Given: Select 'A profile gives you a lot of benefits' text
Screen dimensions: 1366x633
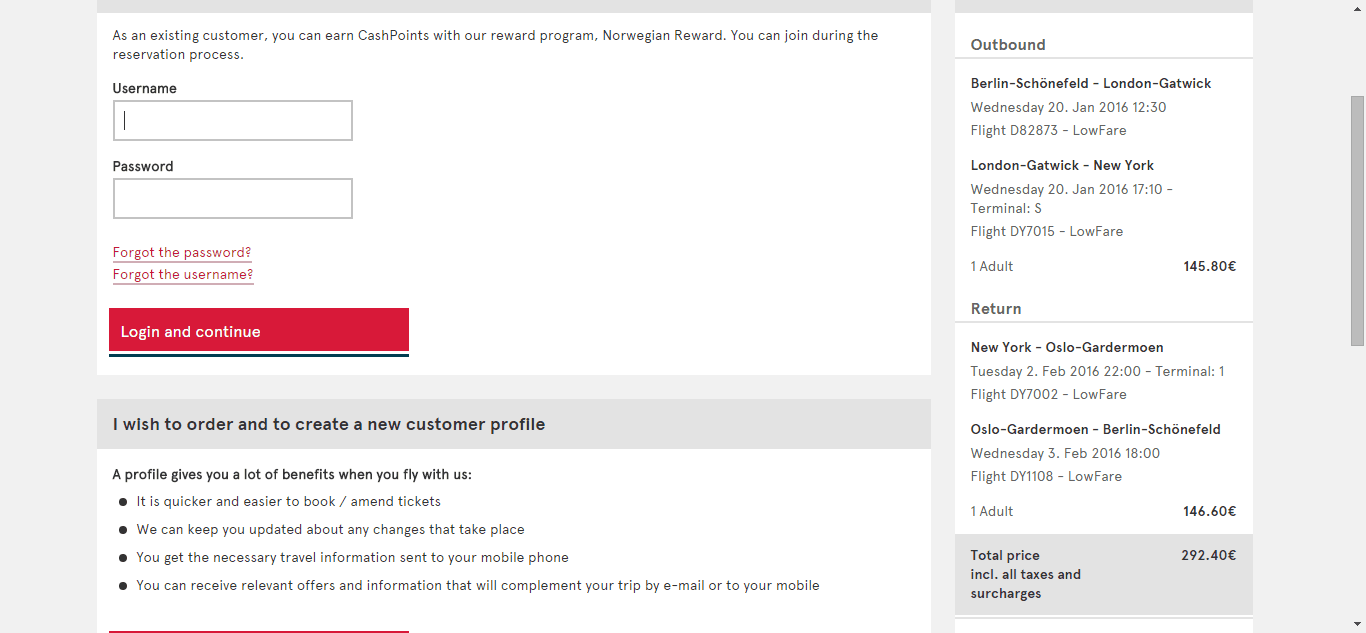Looking at the screenshot, I should point(292,475).
